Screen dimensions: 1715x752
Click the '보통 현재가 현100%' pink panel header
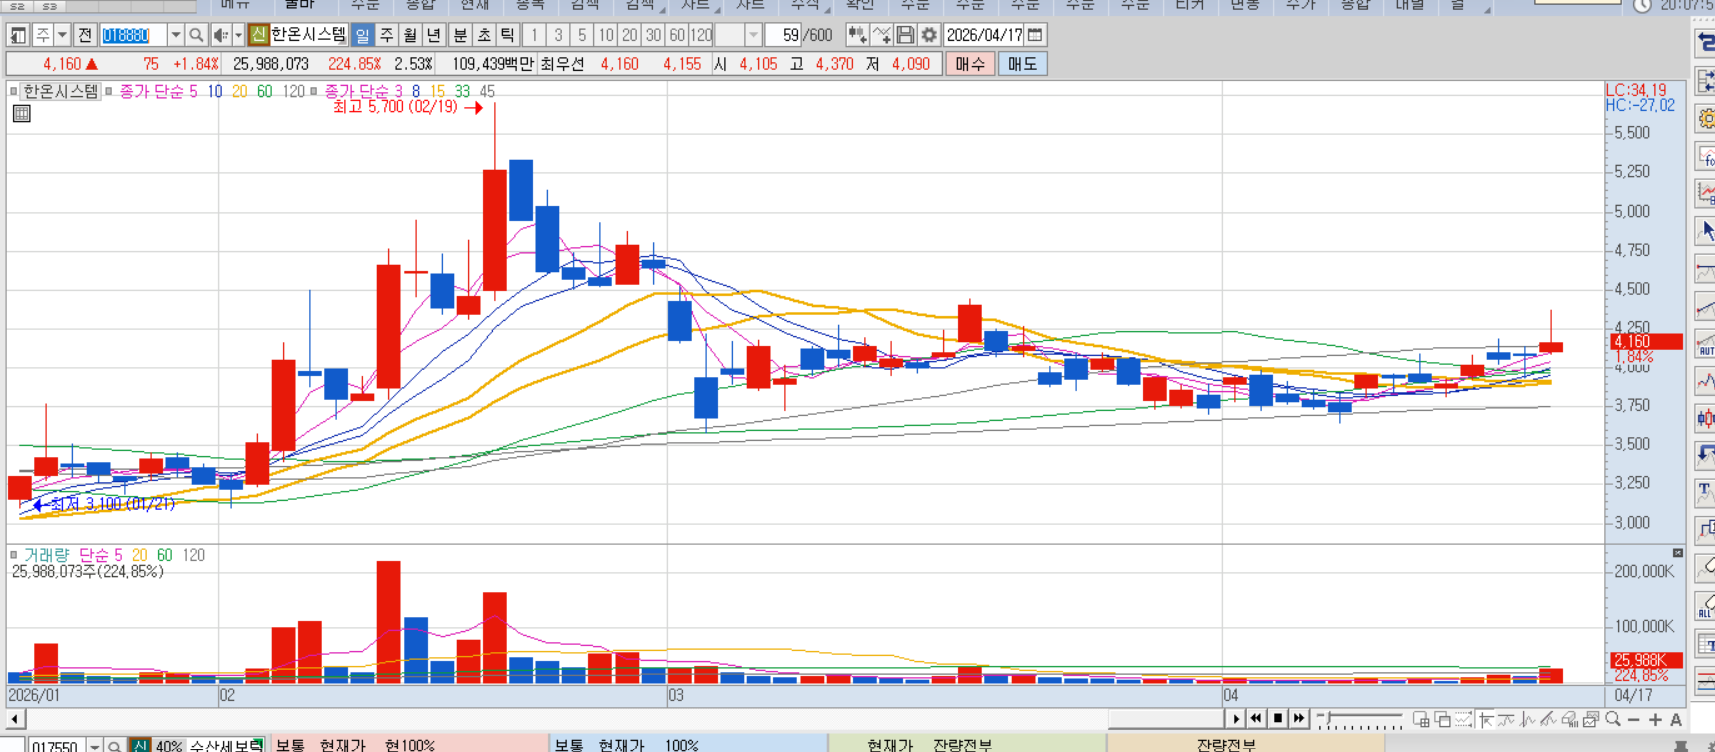coord(410,745)
